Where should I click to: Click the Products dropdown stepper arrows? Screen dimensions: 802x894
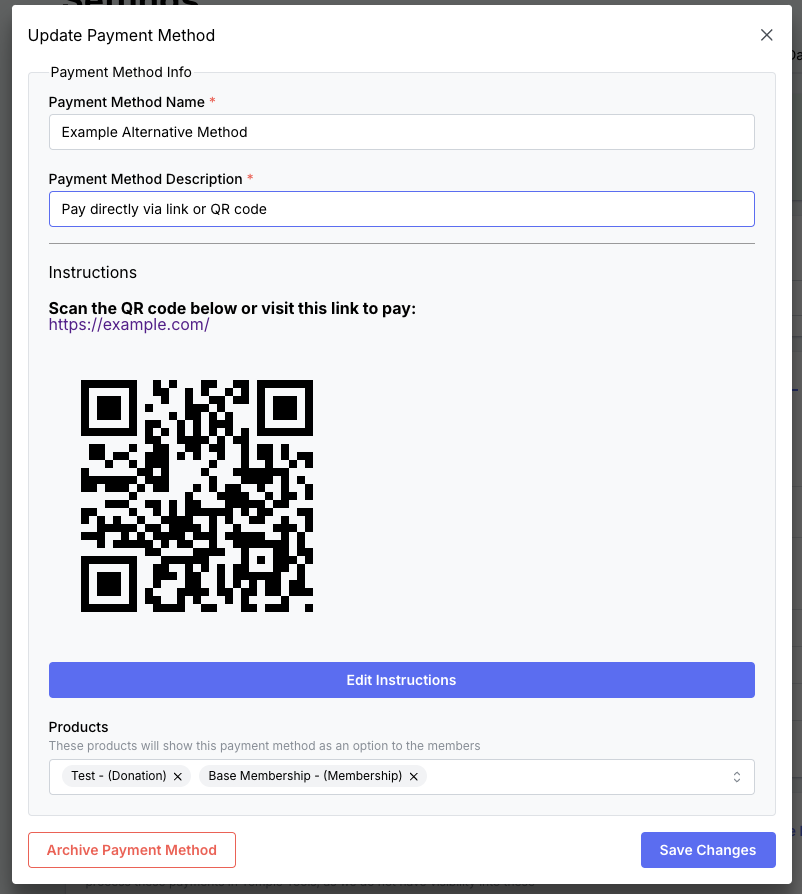pyautogui.click(x=736, y=776)
